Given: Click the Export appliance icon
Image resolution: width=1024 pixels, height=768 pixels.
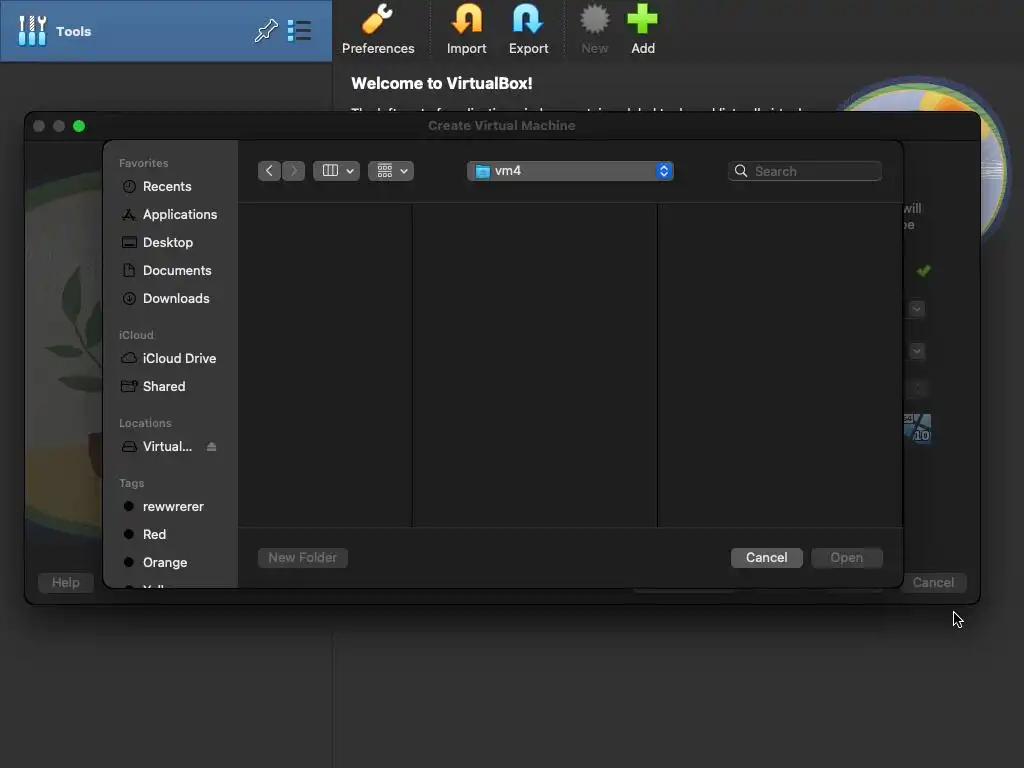Looking at the screenshot, I should coord(528,20).
